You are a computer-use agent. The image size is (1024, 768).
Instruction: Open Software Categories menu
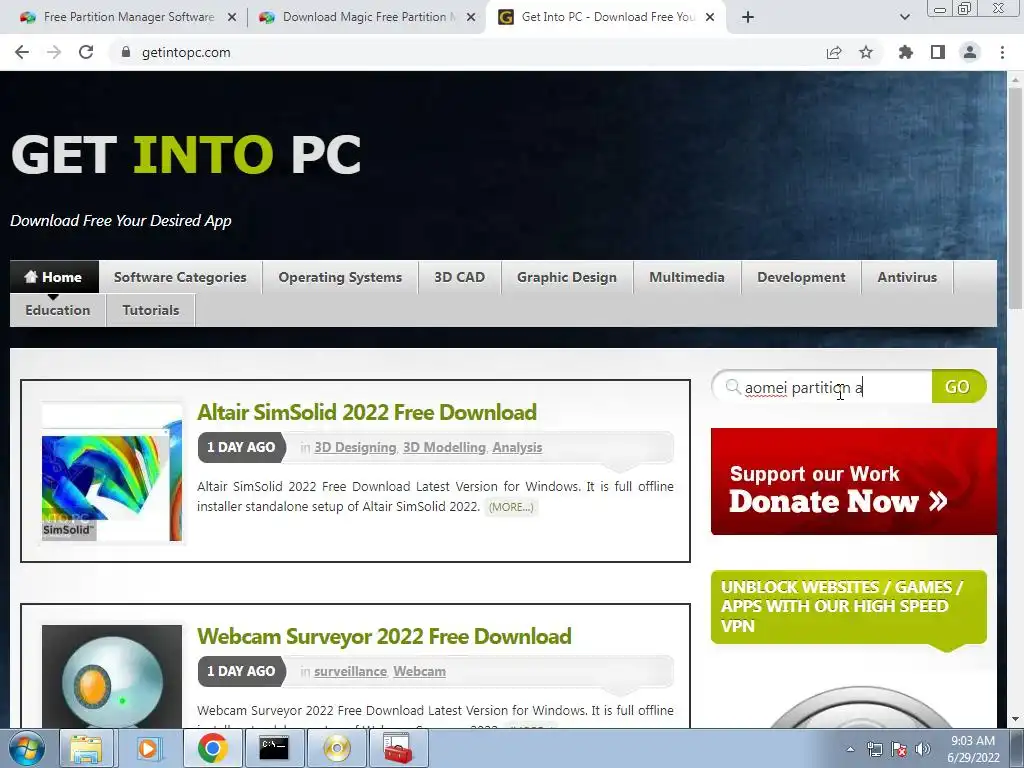[x=180, y=277]
